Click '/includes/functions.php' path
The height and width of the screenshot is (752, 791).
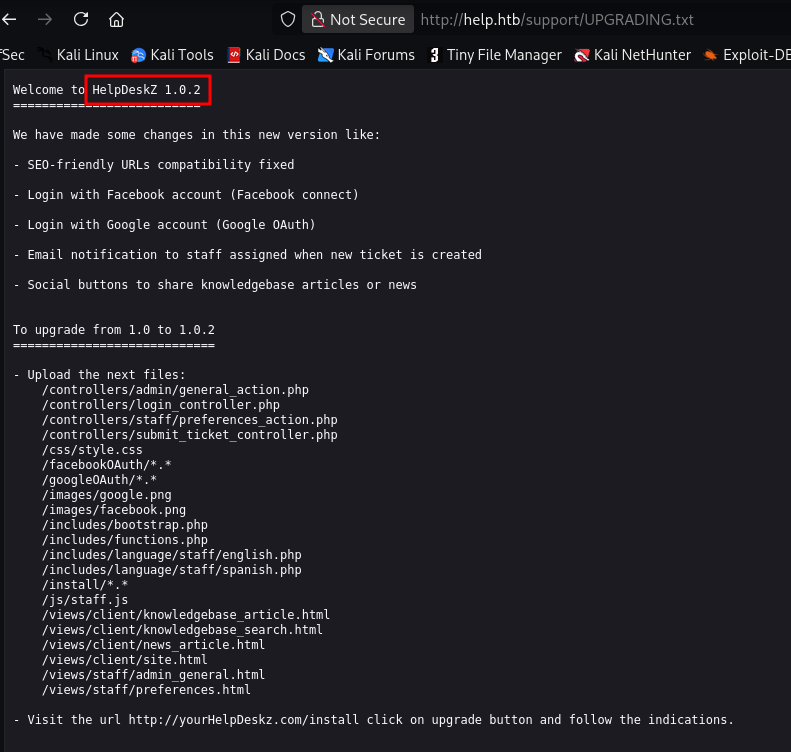125,540
